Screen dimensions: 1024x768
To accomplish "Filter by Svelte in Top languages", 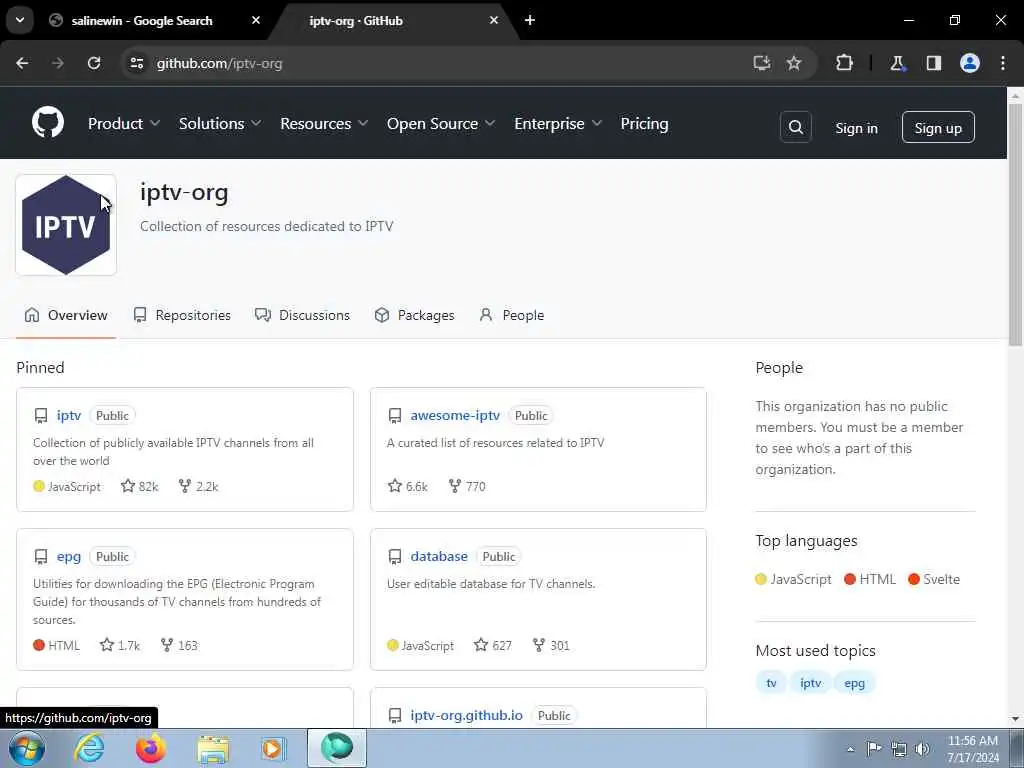I will point(934,579).
